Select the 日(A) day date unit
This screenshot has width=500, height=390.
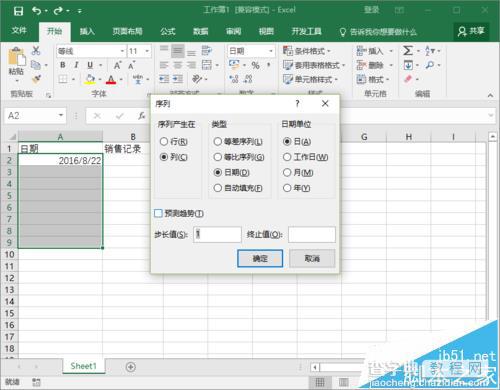(297, 142)
